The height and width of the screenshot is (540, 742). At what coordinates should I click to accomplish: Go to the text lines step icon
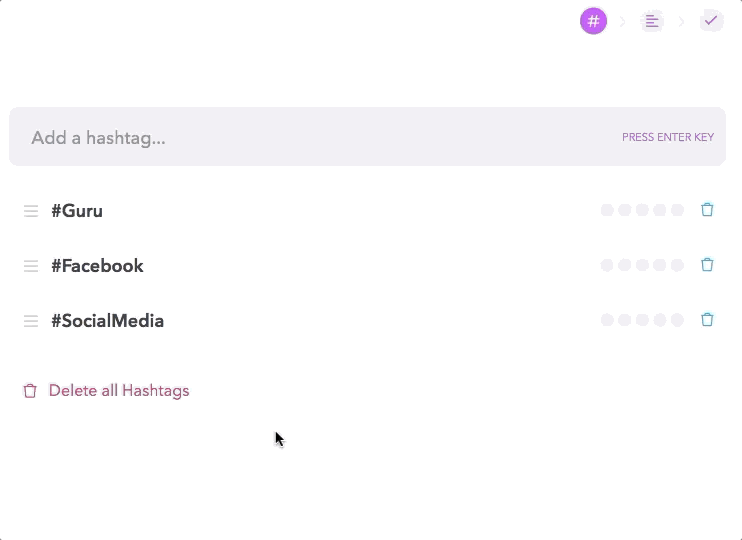click(652, 21)
